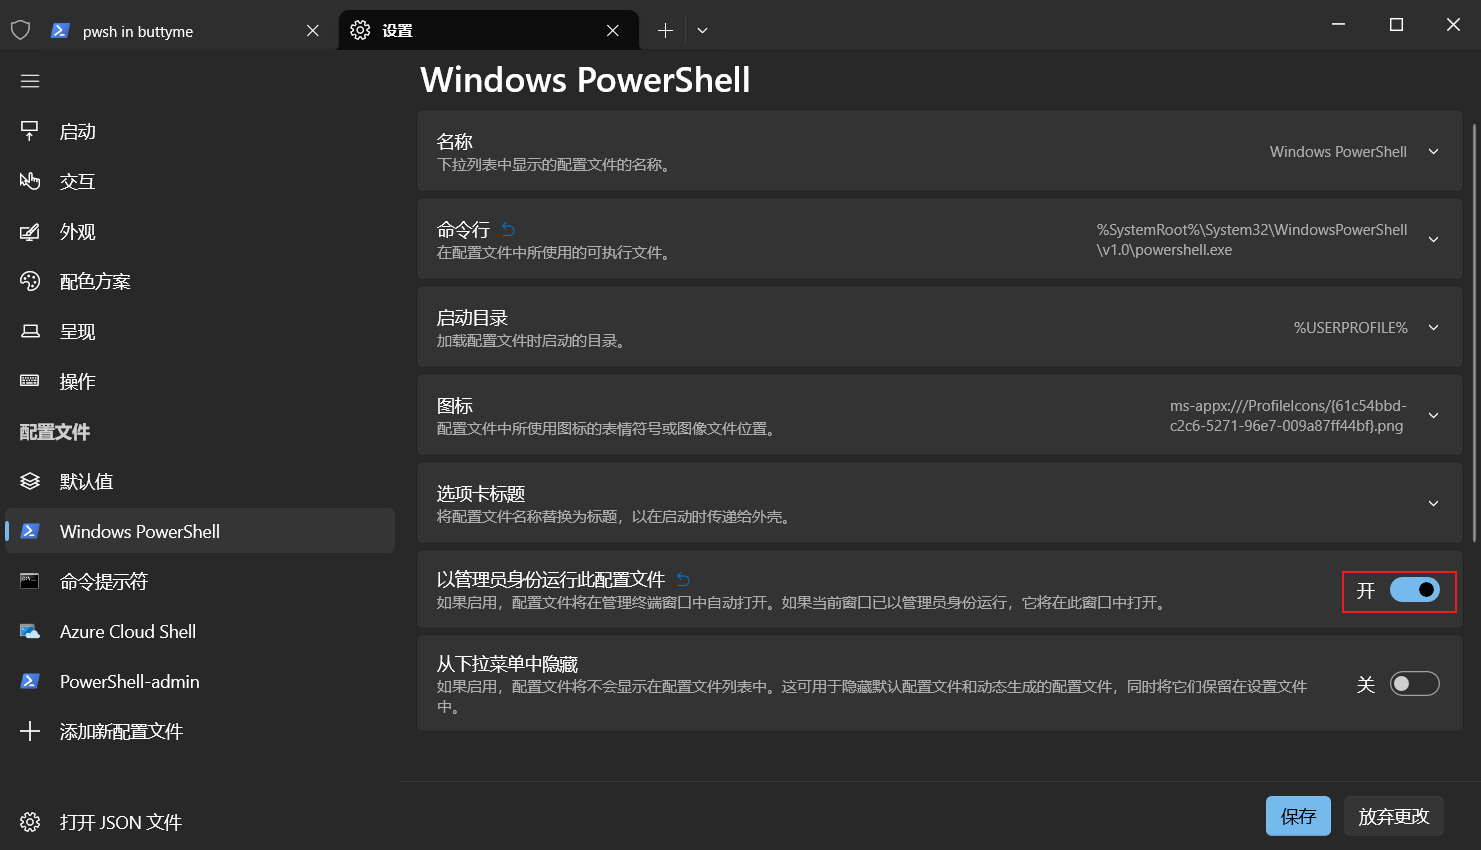
Task: Click the reset arrow beside 命令行
Action: [508, 230]
